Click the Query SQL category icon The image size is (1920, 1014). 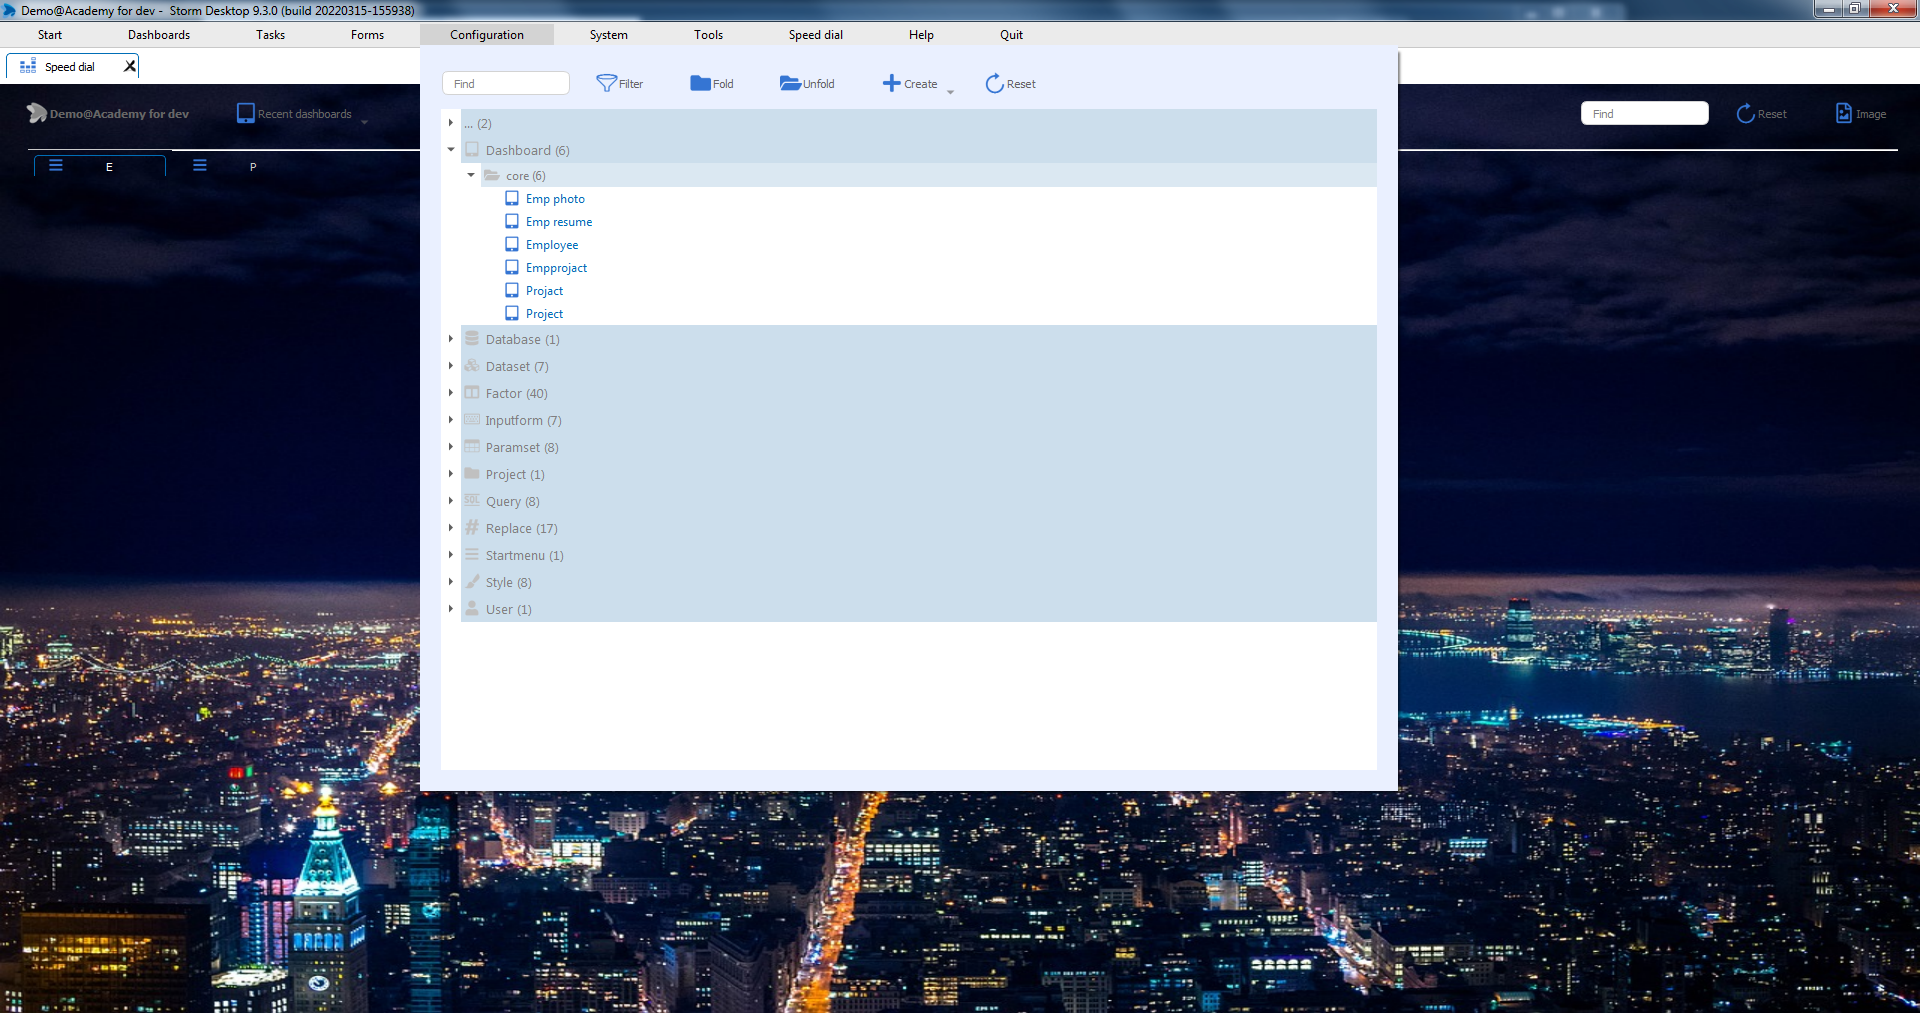pyautogui.click(x=472, y=500)
